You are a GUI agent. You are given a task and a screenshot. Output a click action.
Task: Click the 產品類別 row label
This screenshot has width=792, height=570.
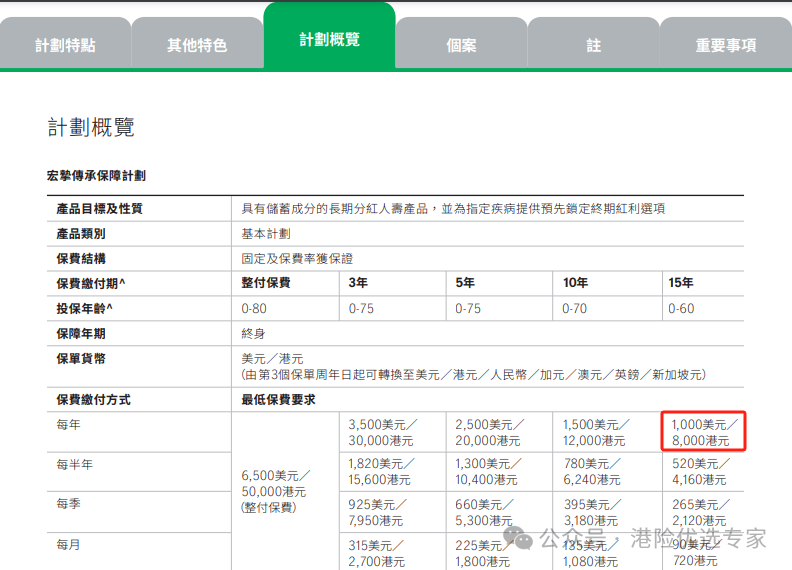click(81, 234)
